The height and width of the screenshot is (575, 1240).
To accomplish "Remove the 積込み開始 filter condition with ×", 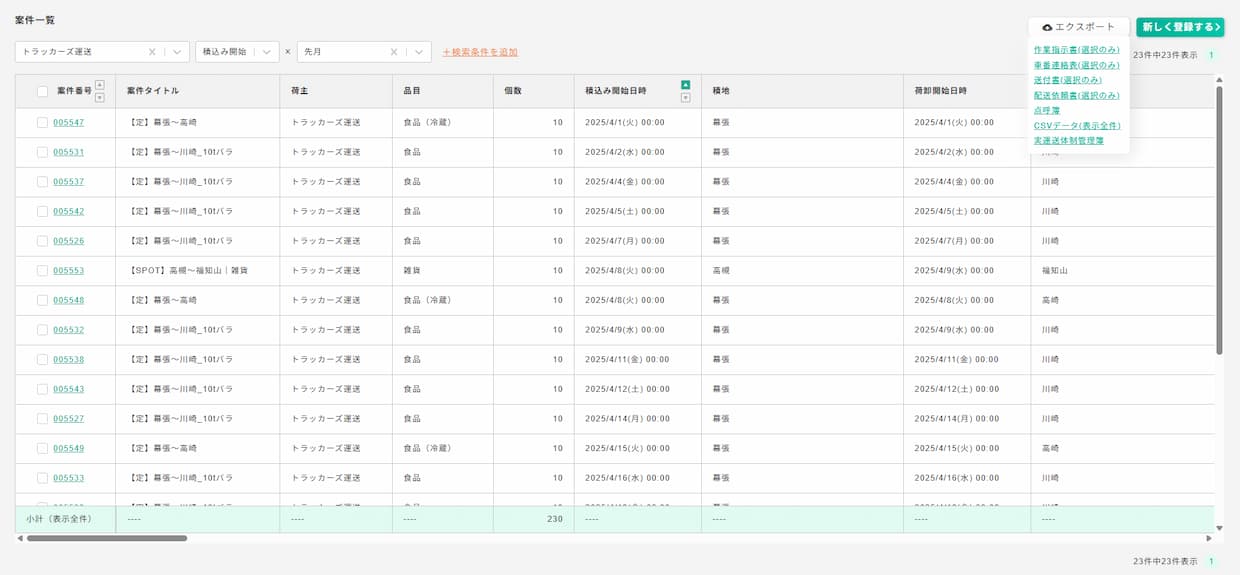I will point(288,52).
